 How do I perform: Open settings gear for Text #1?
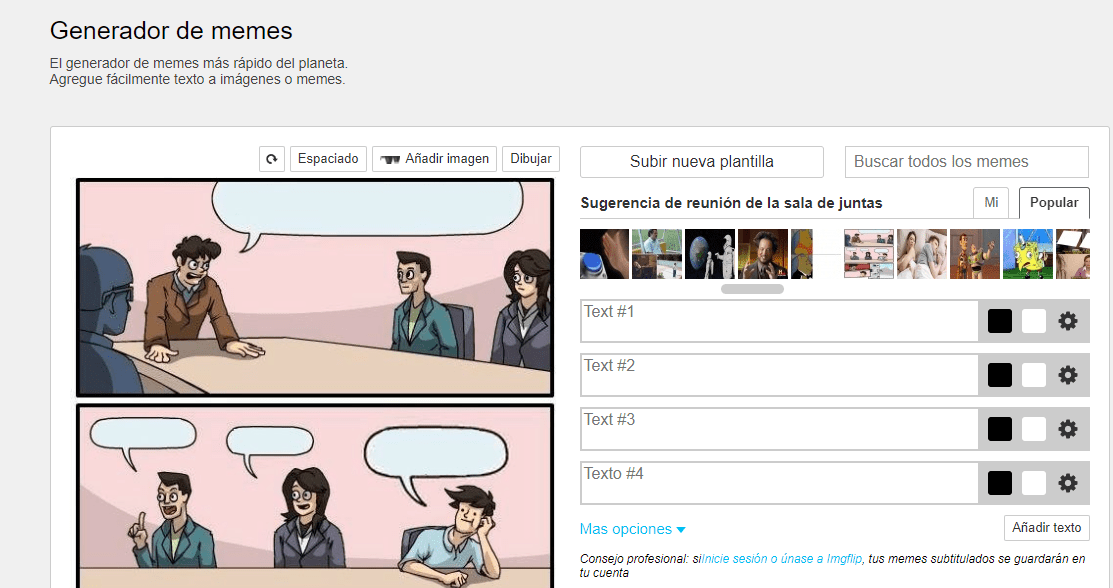coord(1068,321)
